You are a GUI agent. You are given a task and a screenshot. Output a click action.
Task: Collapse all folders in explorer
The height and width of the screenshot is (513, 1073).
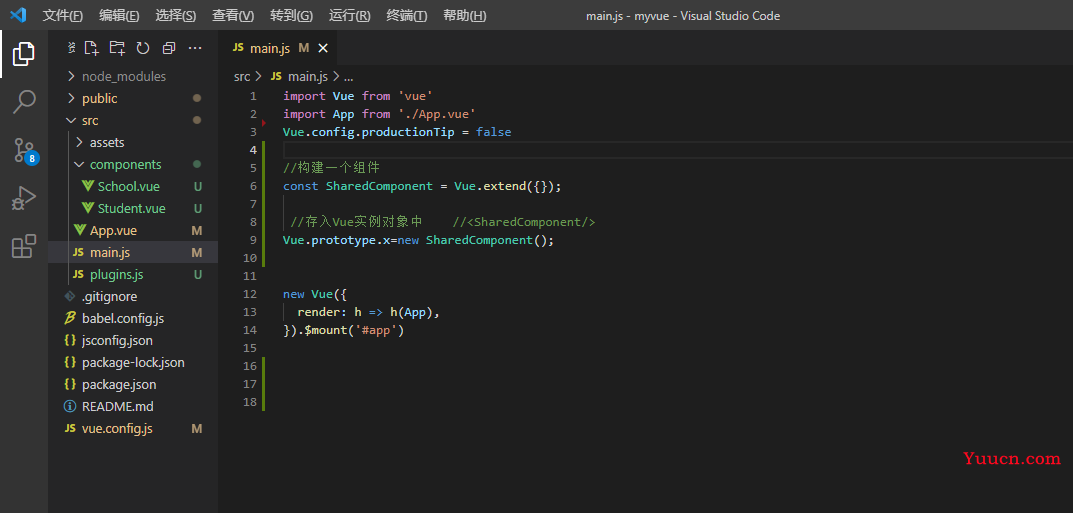click(168, 48)
